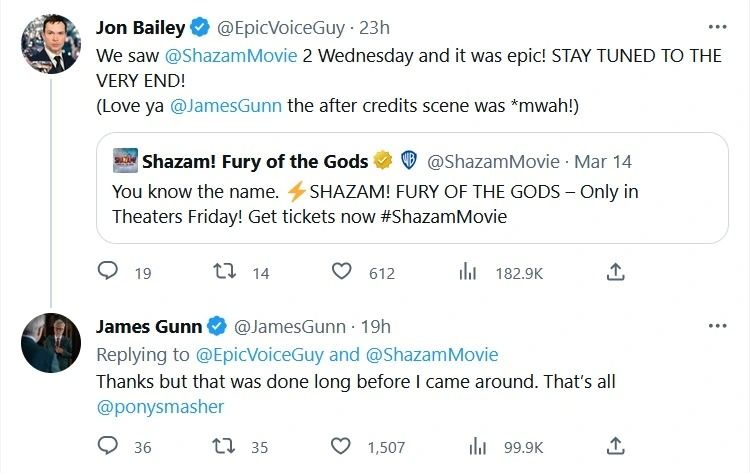Viewport: 751px width, 473px height.
Task: Click James Gunn's profile picture
Action: 50,342
